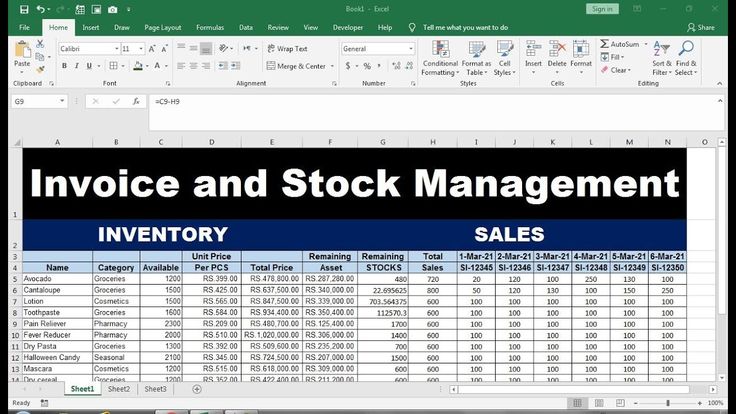
Task: Apply Percent Style format
Action: click(x=367, y=66)
